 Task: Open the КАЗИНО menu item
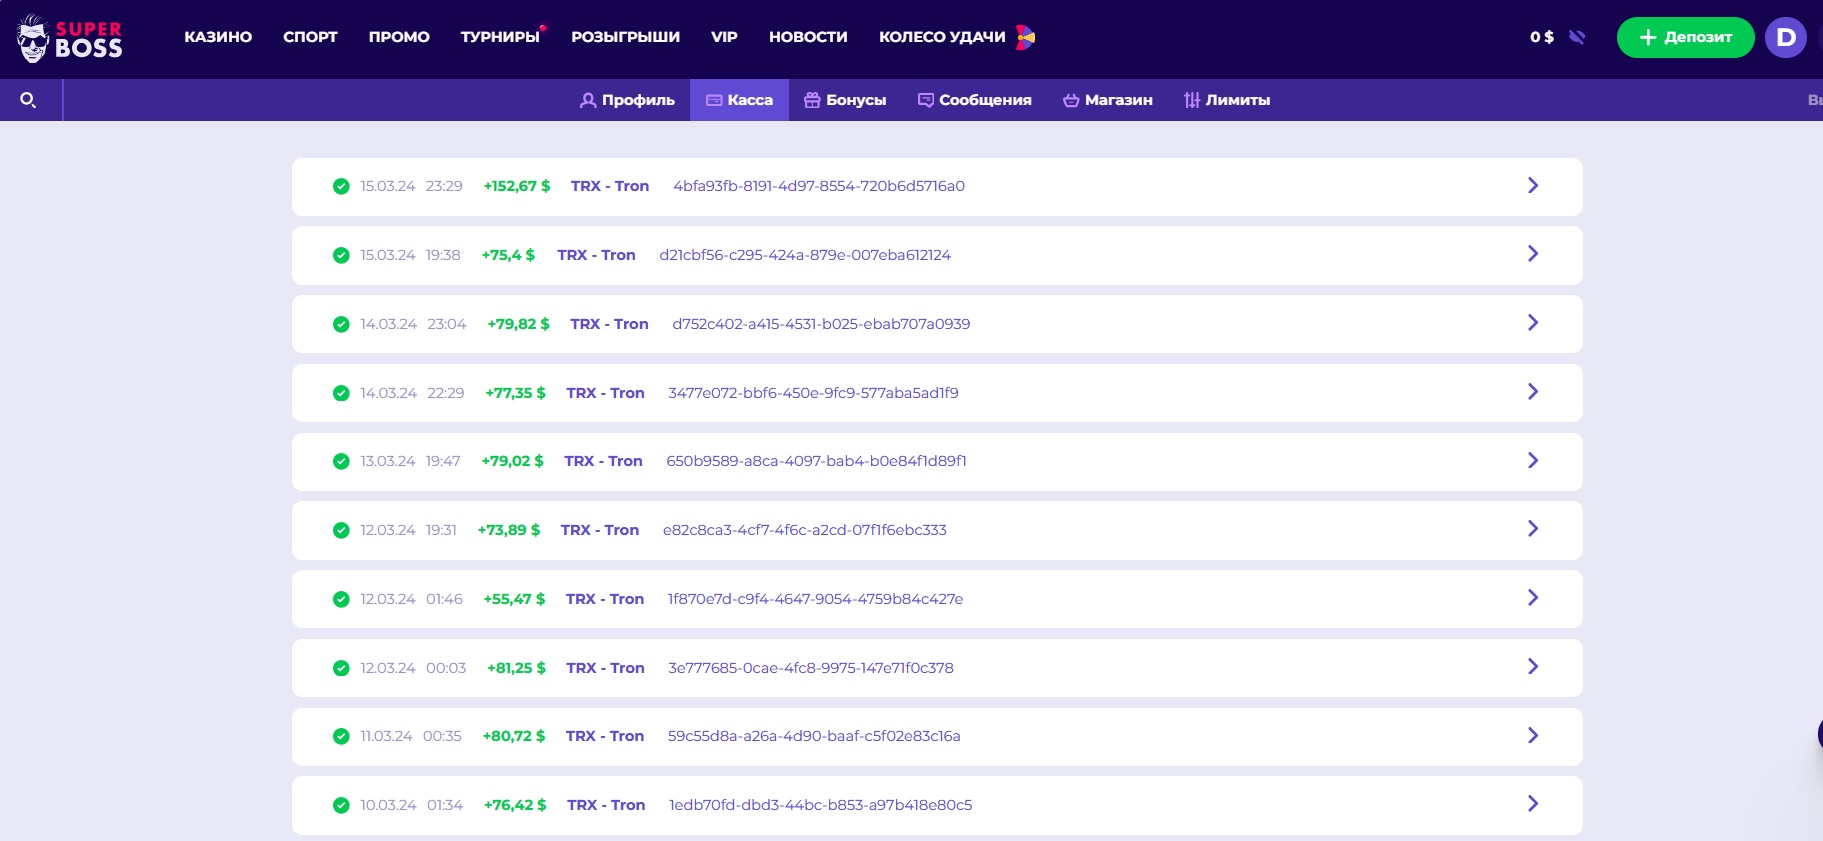click(x=218, y=37)
